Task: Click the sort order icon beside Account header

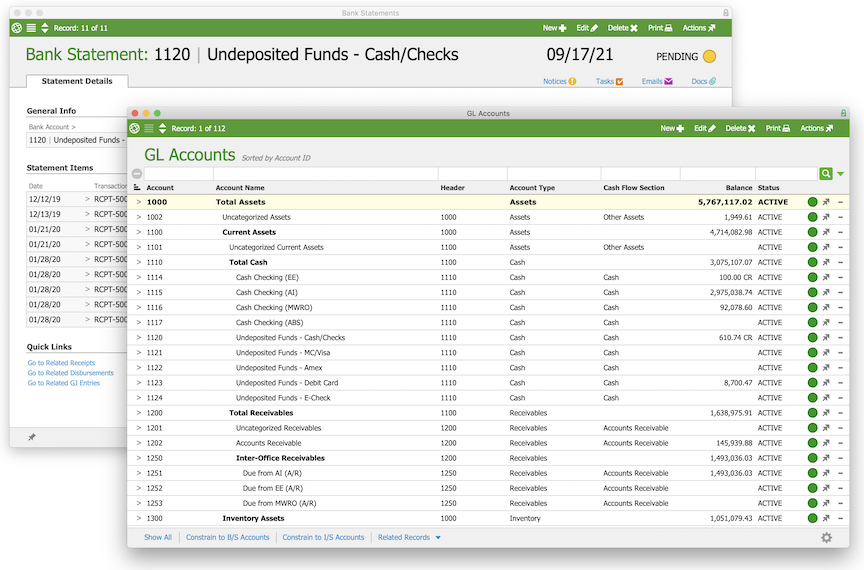Action: [x=137, y=188]
